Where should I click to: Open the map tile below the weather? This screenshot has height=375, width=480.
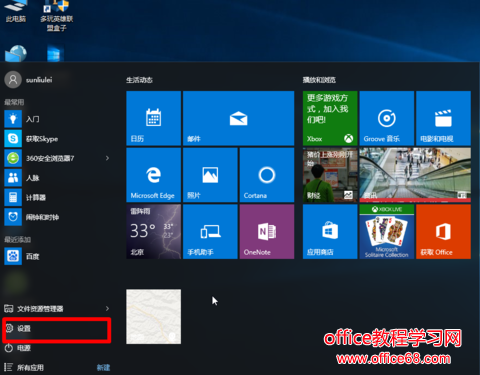(x=153, y=316)
